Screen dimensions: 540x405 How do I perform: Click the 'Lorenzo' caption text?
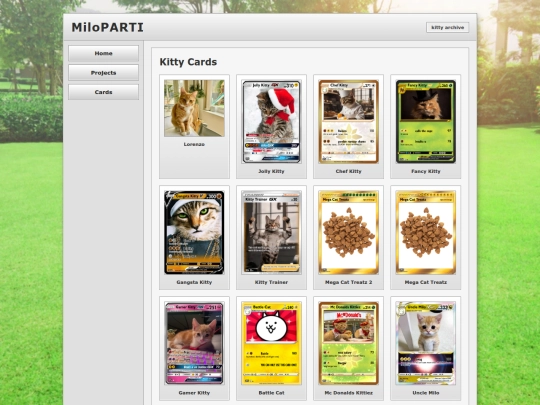pos(194,144)
